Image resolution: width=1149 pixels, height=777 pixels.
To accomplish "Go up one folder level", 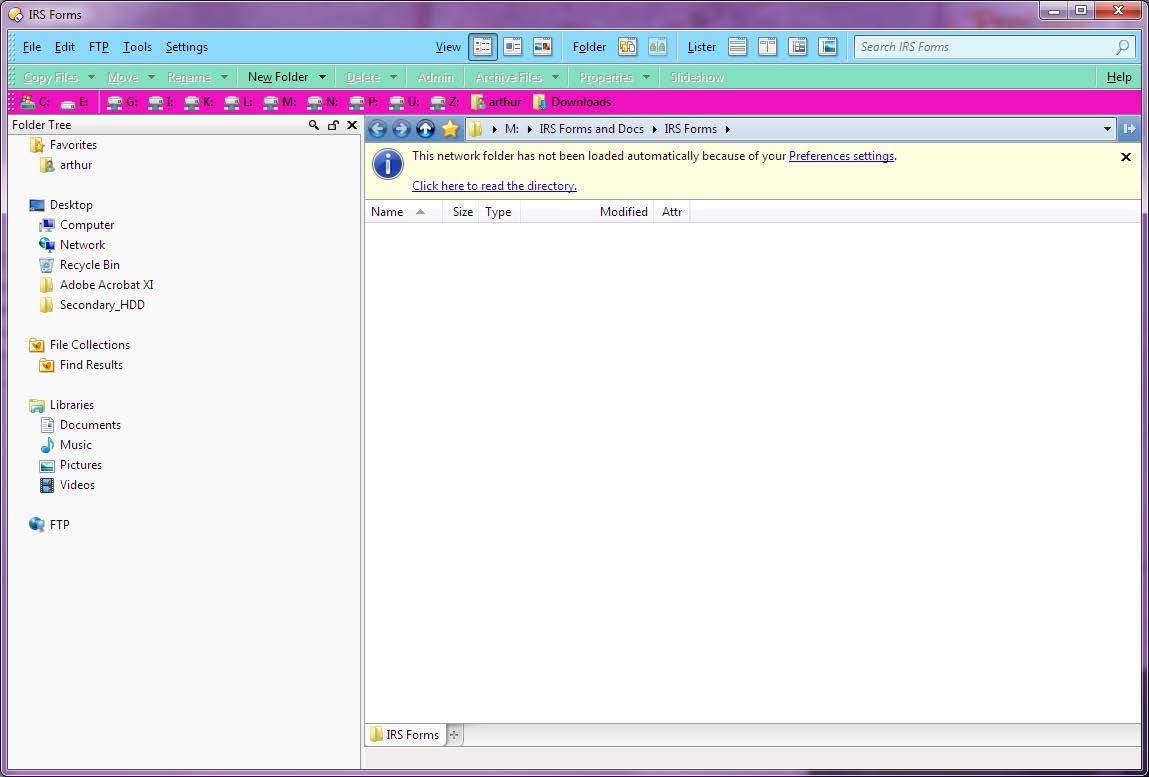I will (x=426, y=129).
